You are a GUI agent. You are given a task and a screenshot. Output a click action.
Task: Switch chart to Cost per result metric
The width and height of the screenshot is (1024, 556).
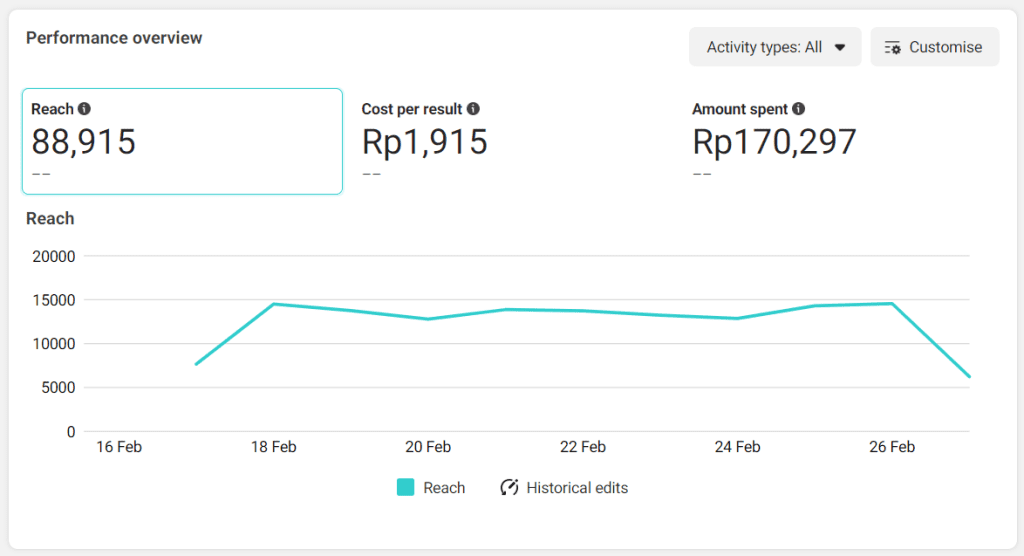click(512, 141)
